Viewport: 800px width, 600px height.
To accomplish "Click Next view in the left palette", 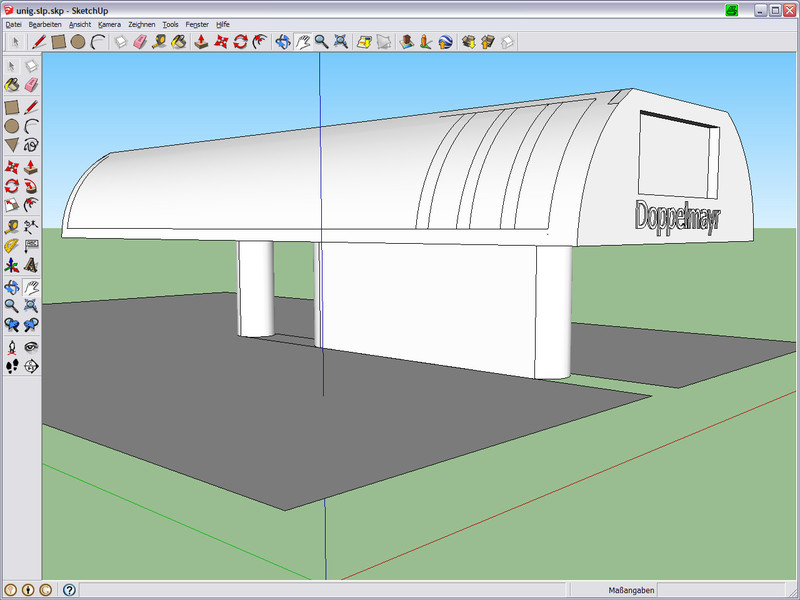I will click(31, 325).
